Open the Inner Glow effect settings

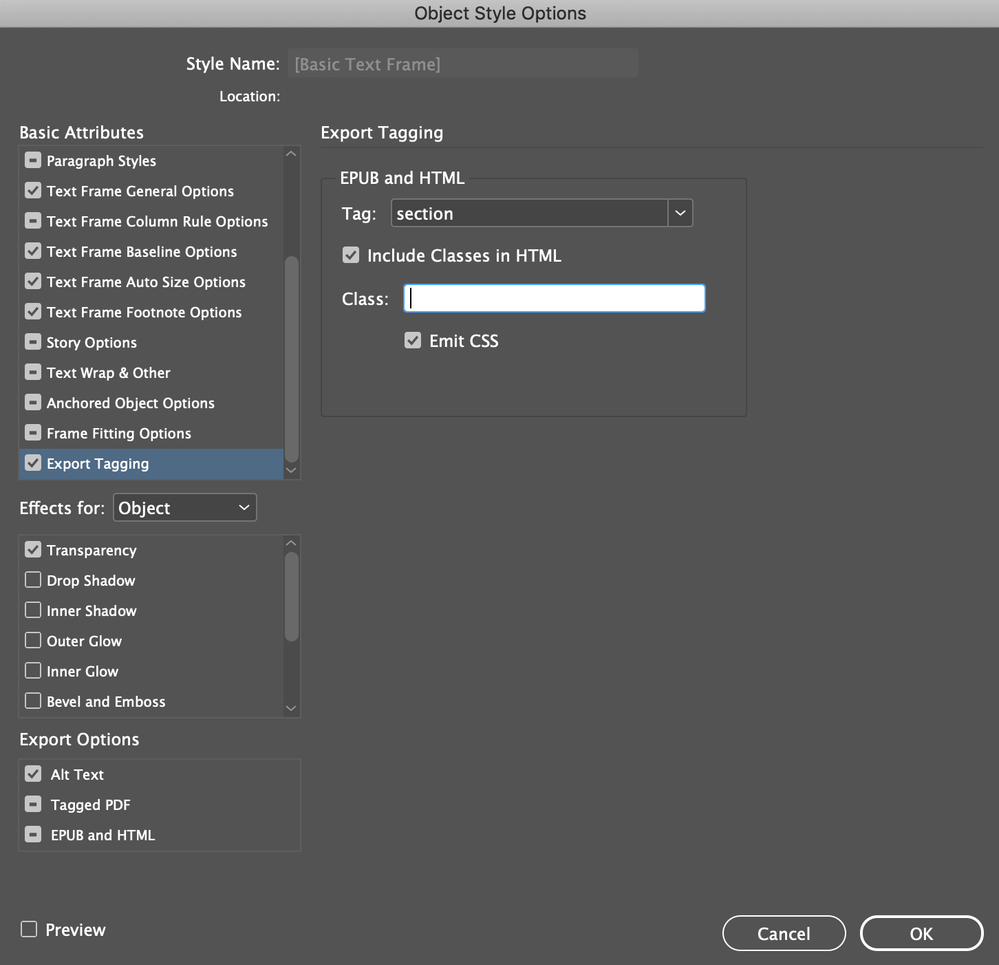82,671
